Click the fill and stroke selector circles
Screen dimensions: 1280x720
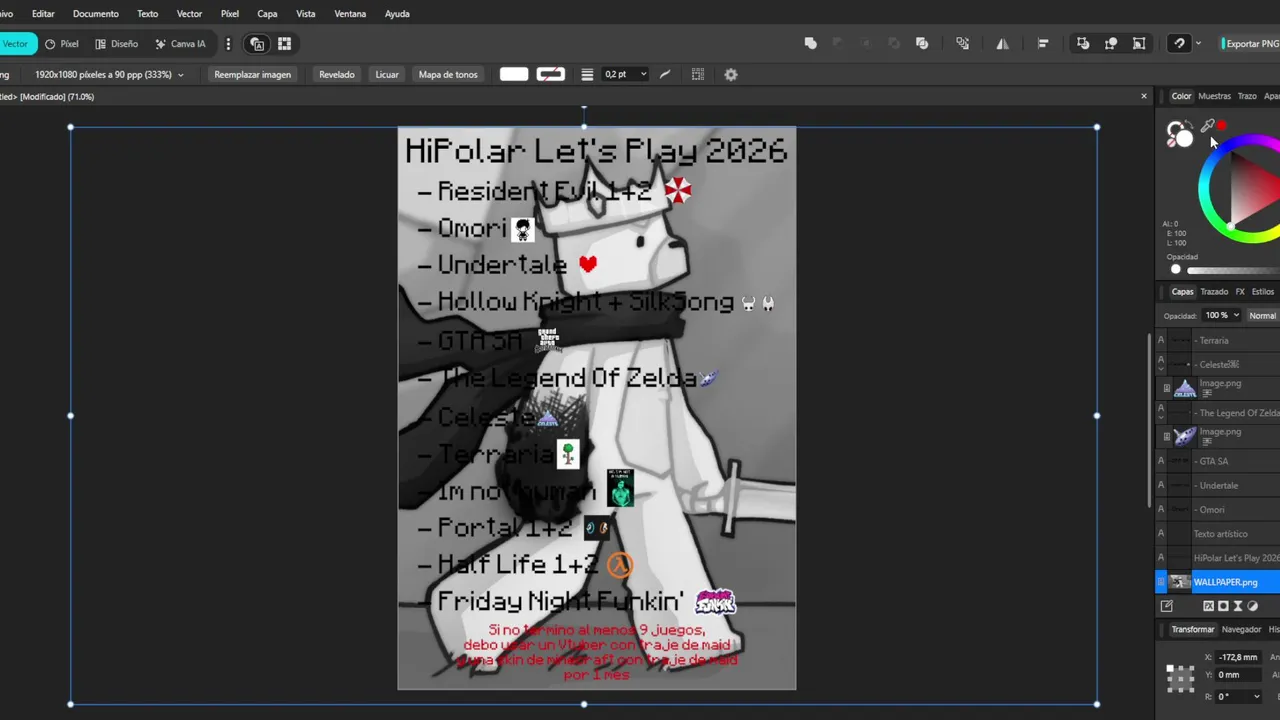click(1179, 134)
